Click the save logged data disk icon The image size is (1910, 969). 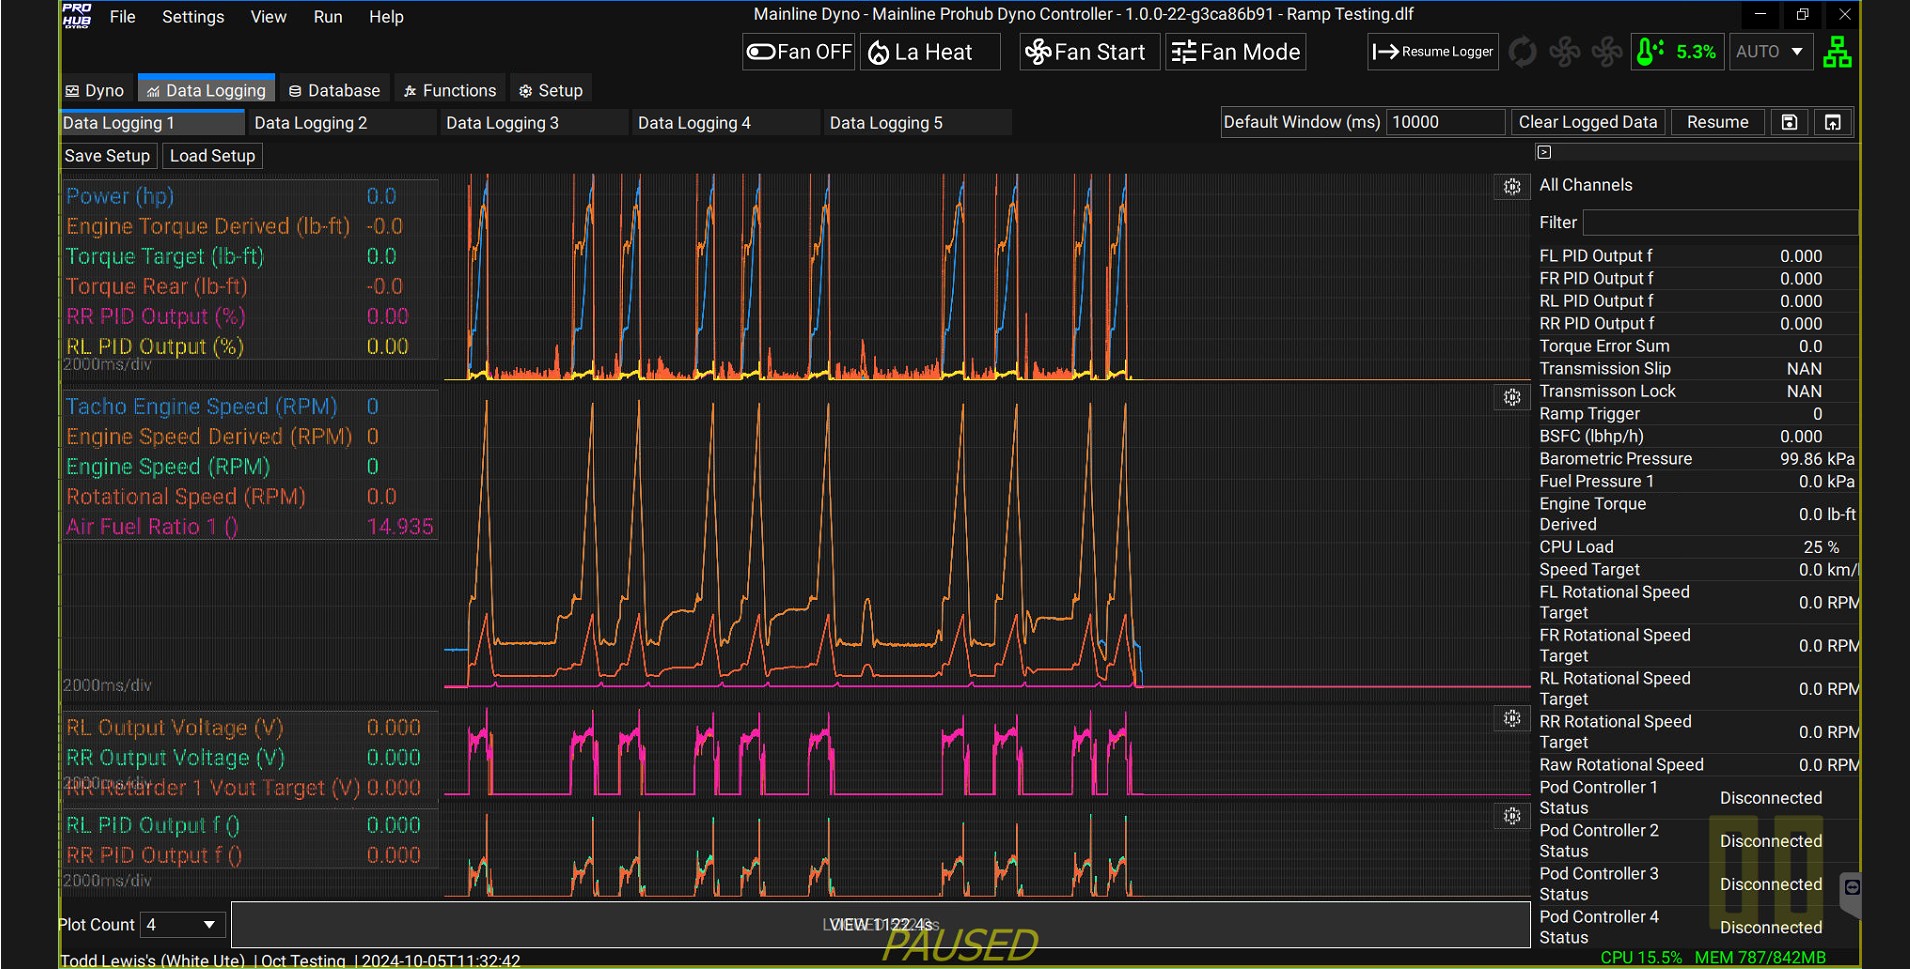(1789, 122)
